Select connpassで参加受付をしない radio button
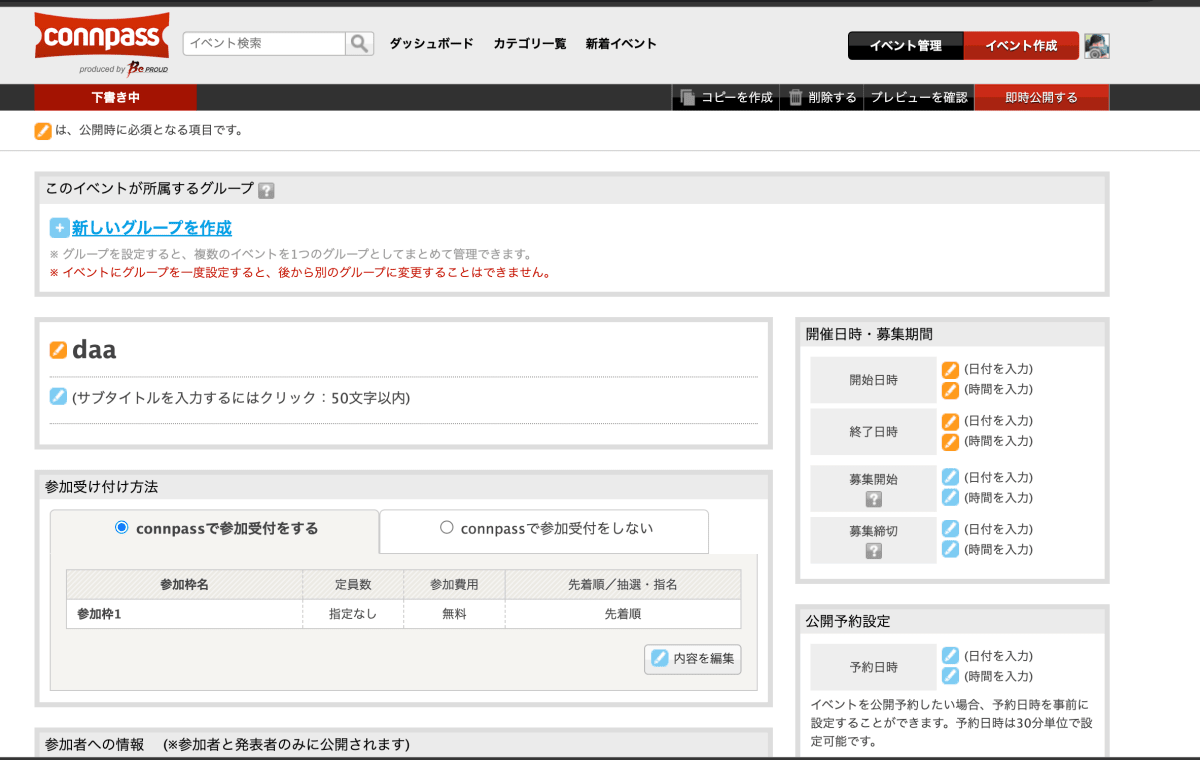This screenshot has width=1200, height=760. (447, 528)
